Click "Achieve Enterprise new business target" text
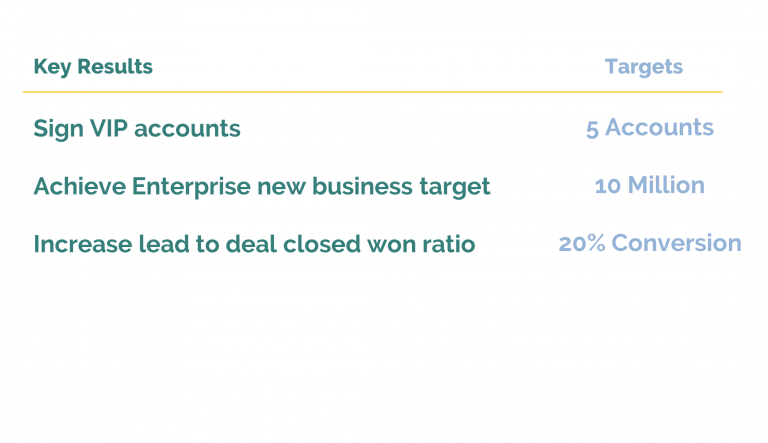The width and height of the screenshot is (768, 443). click(262, 186)
